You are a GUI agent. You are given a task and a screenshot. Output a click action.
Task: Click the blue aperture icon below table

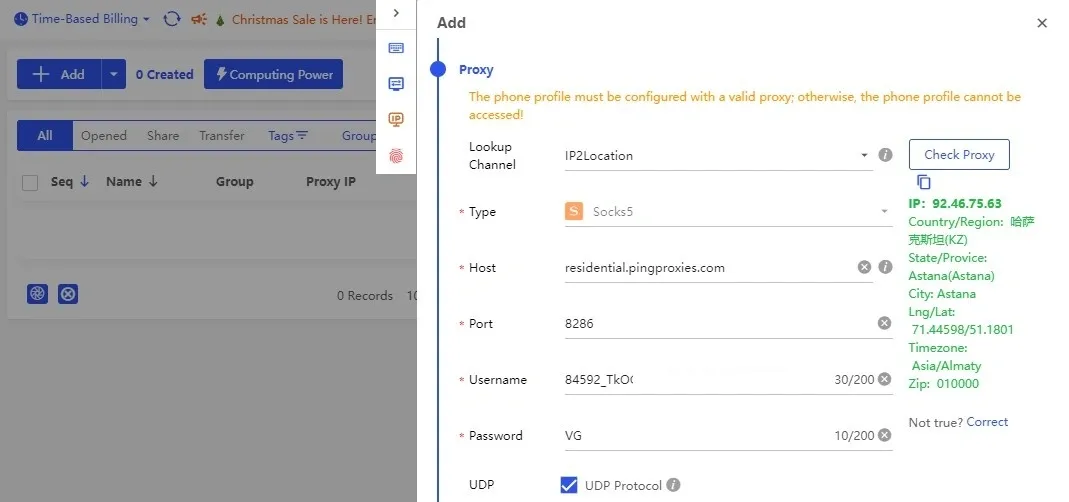click(37, 294)
